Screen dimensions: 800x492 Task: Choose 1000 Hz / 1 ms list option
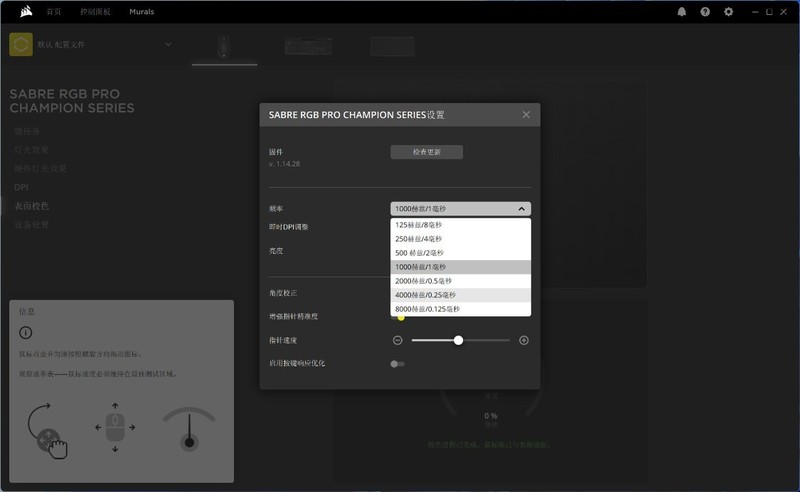click(461, 267)
